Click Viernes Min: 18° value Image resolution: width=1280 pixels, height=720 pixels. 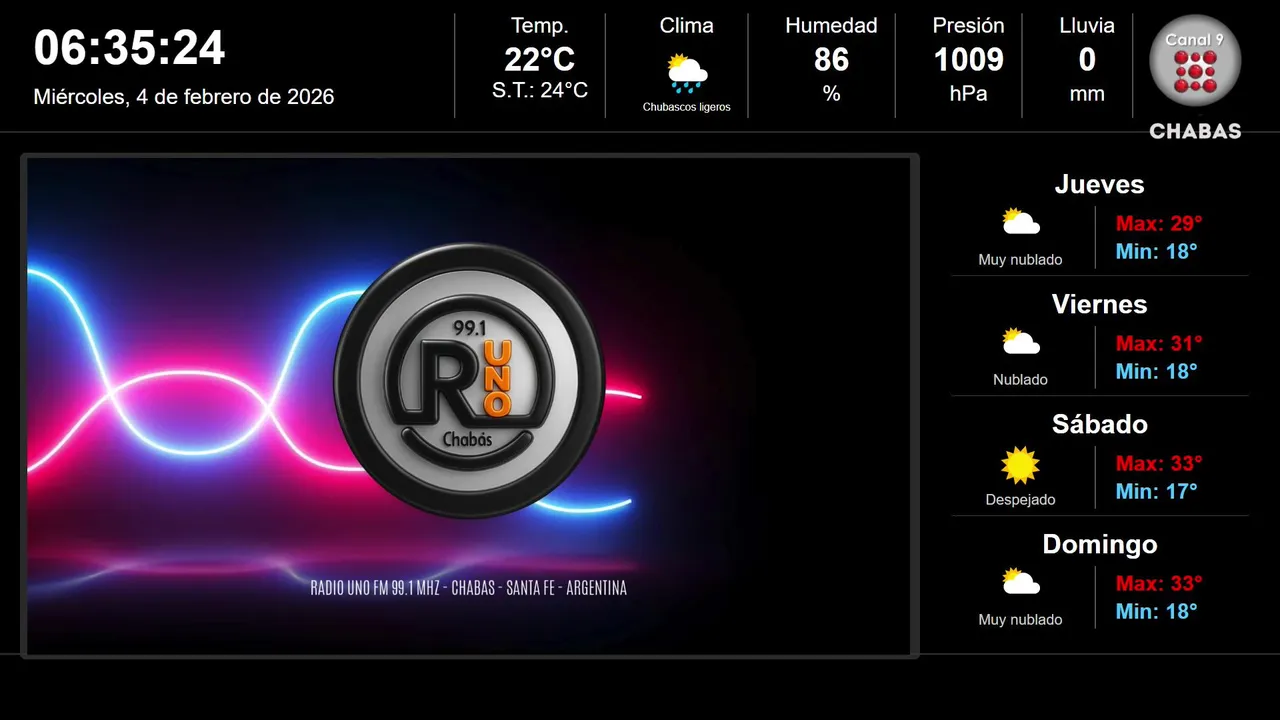1156,371
